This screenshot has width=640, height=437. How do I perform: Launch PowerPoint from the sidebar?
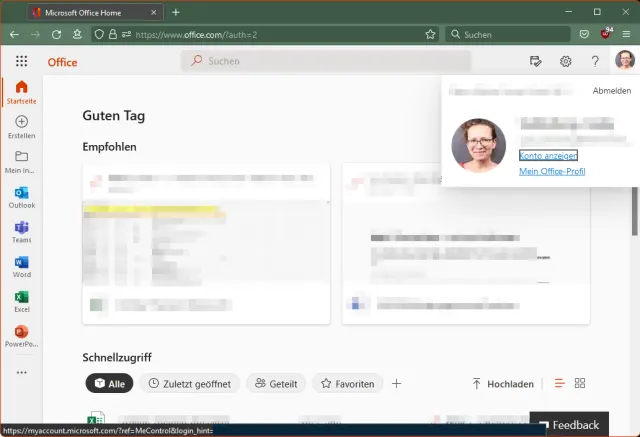pos(21,336)
